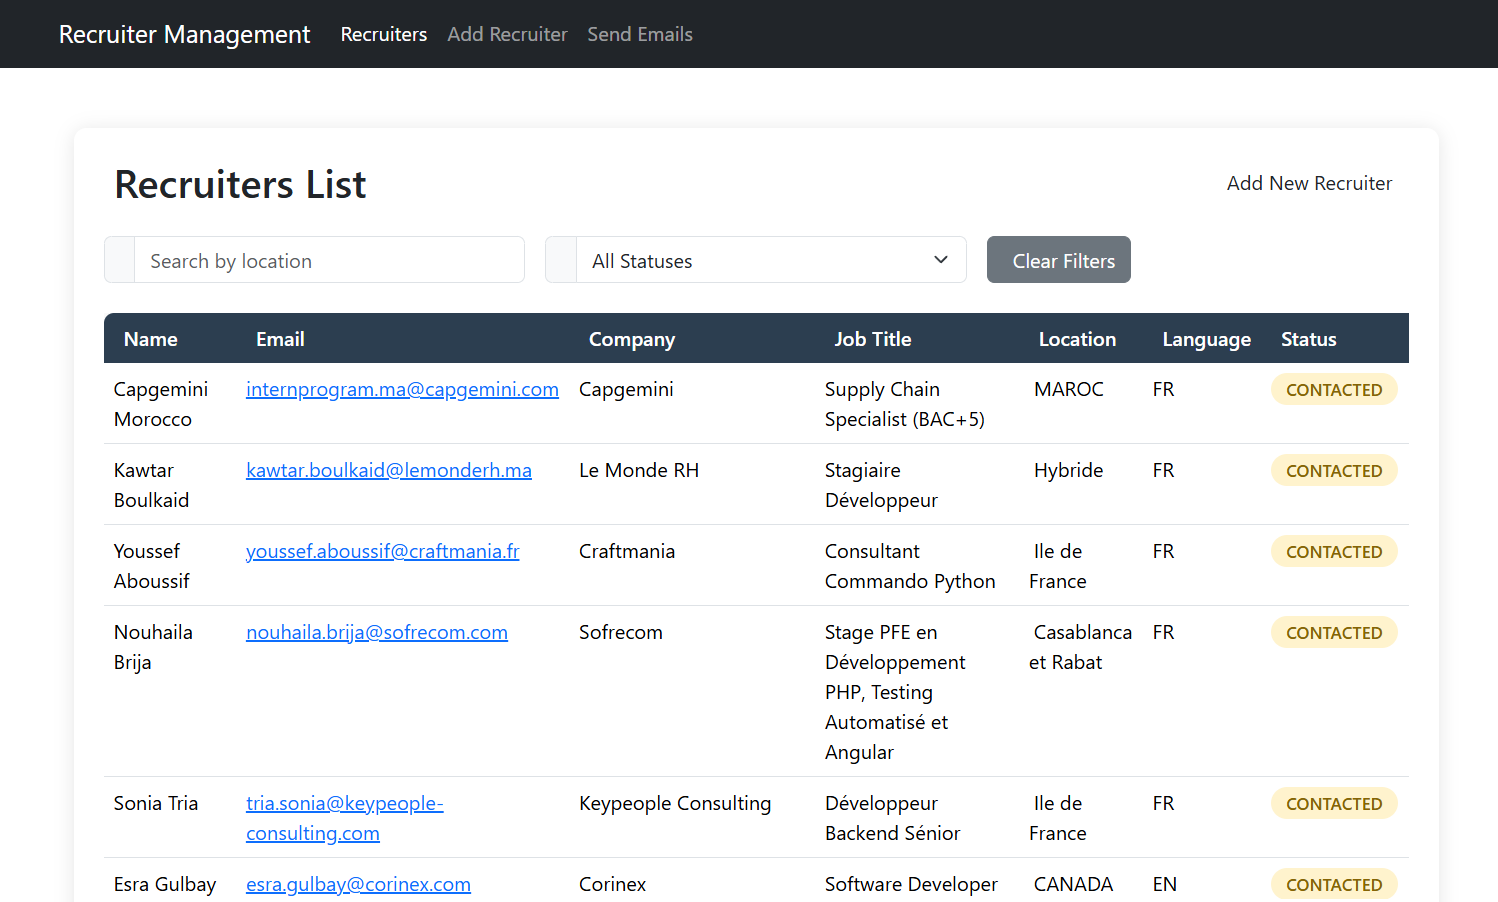This screenshot has width=1498, height=902.
Task: Open the youssef.aboussif@craftmania.fr email link
Action: (x=383, y=551)
